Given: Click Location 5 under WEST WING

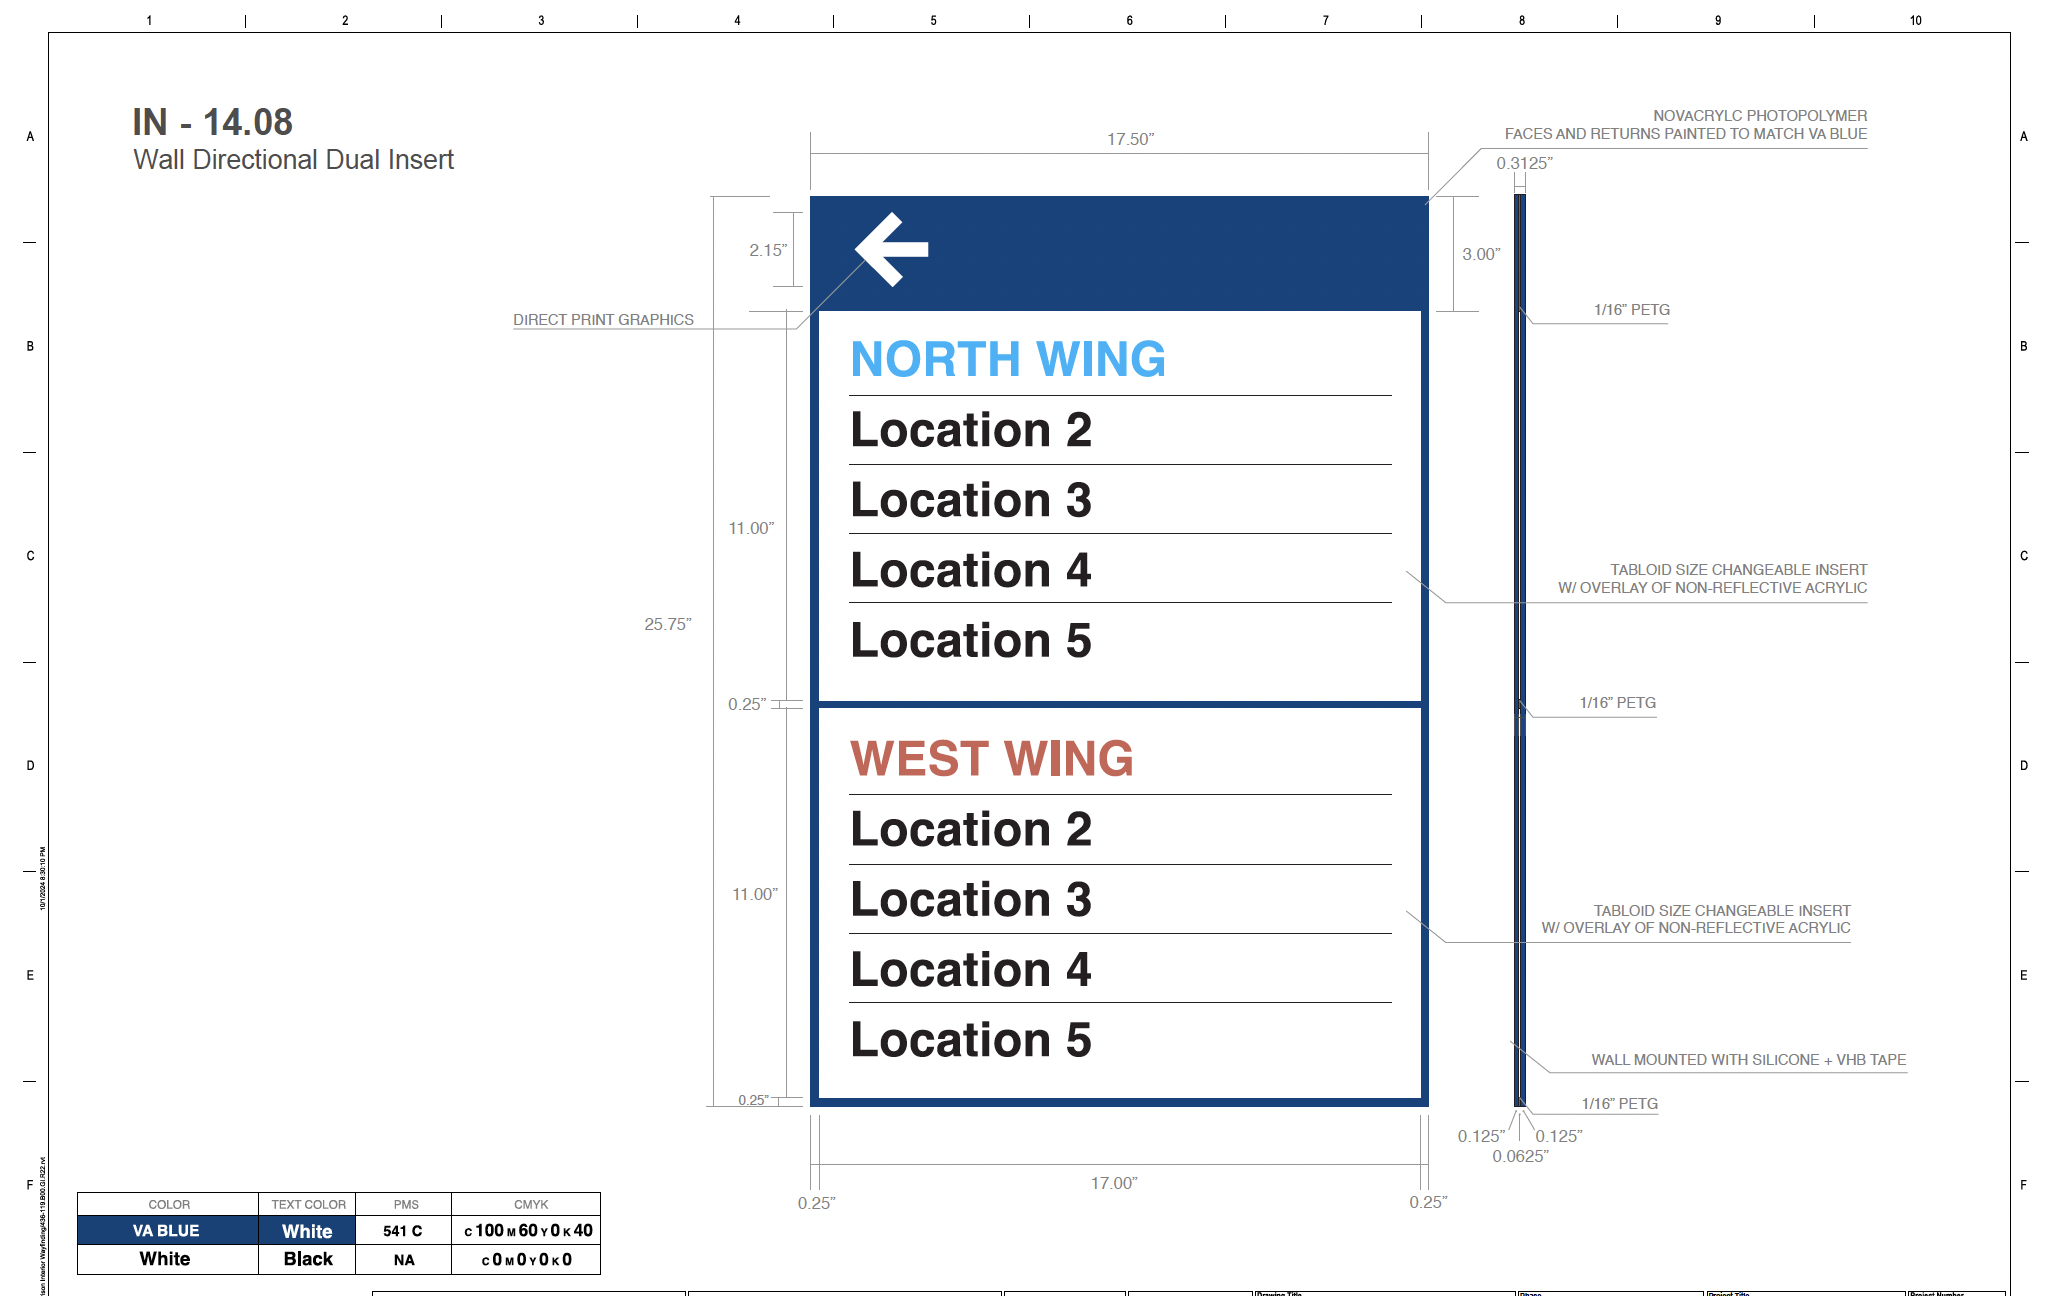Looking at the screenshot, I should (970, 1040).
